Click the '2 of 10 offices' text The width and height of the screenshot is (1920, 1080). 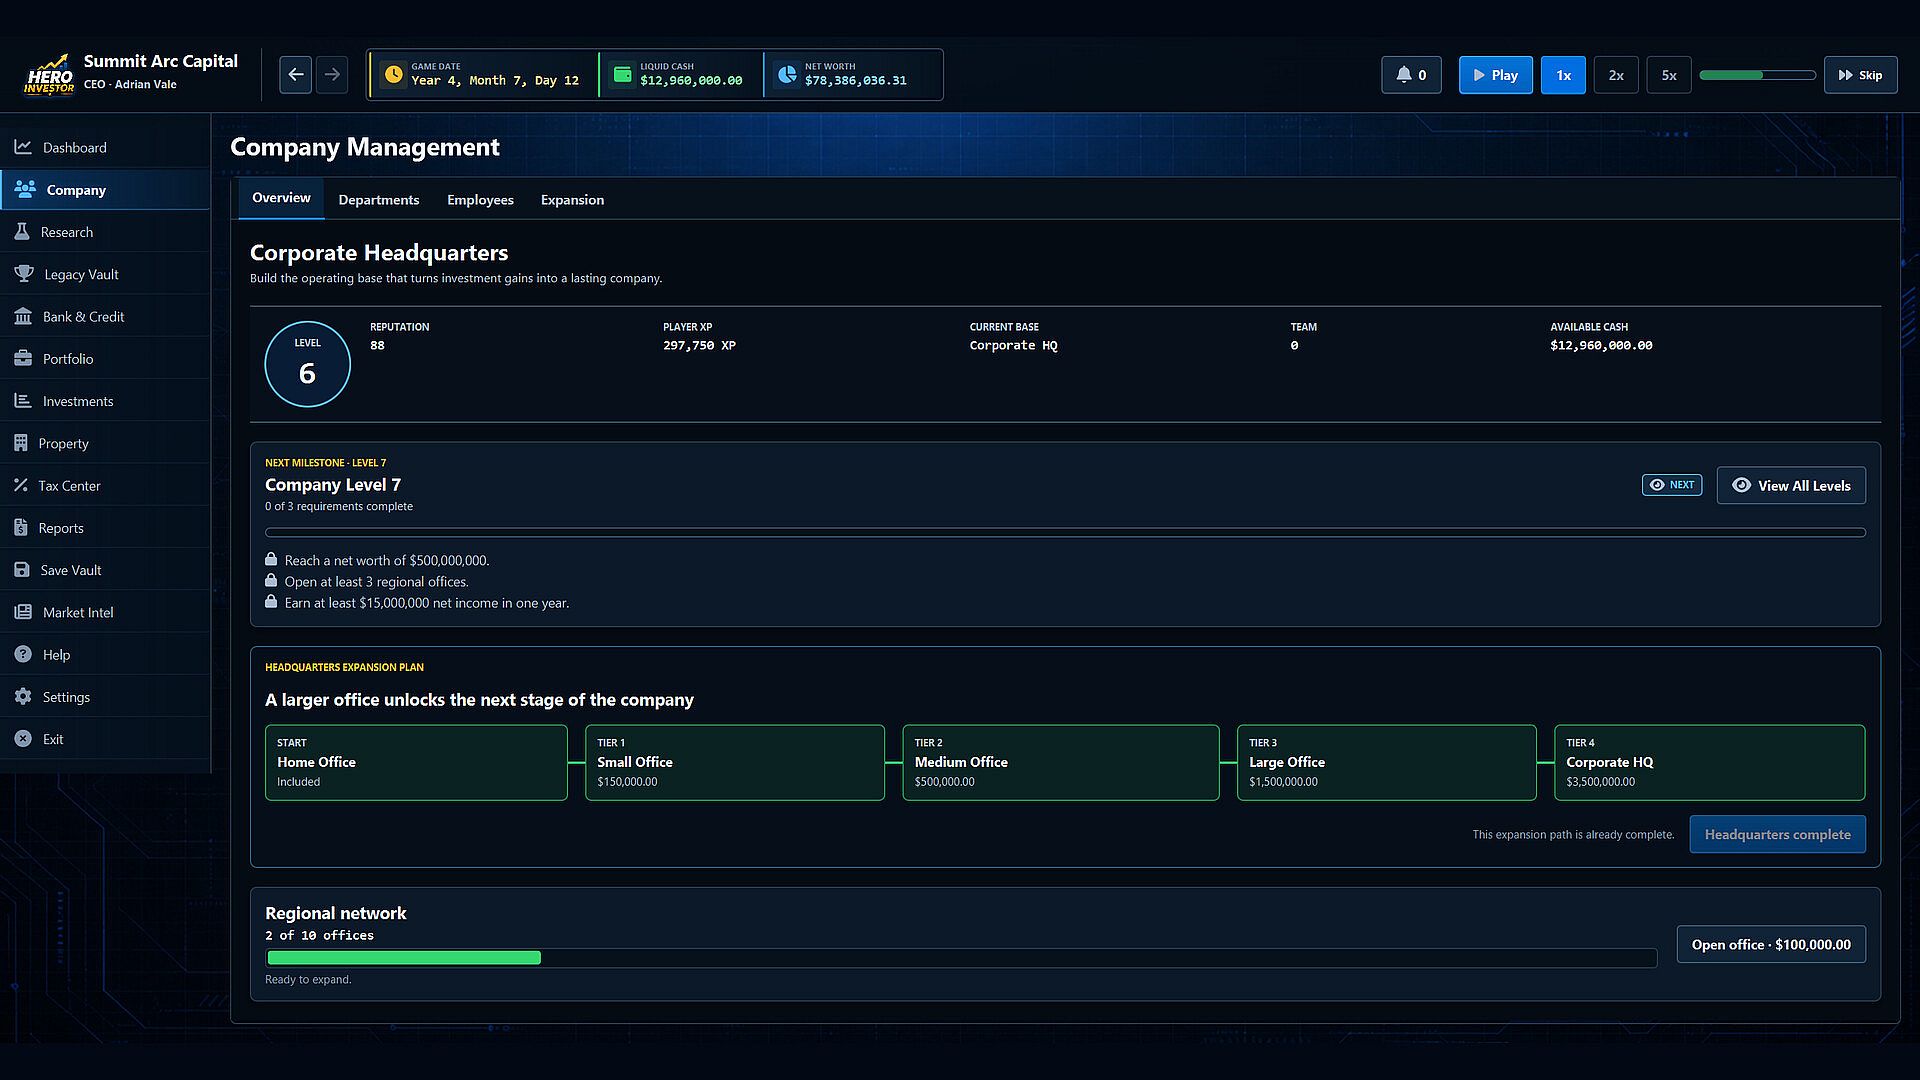click(319, 935)
